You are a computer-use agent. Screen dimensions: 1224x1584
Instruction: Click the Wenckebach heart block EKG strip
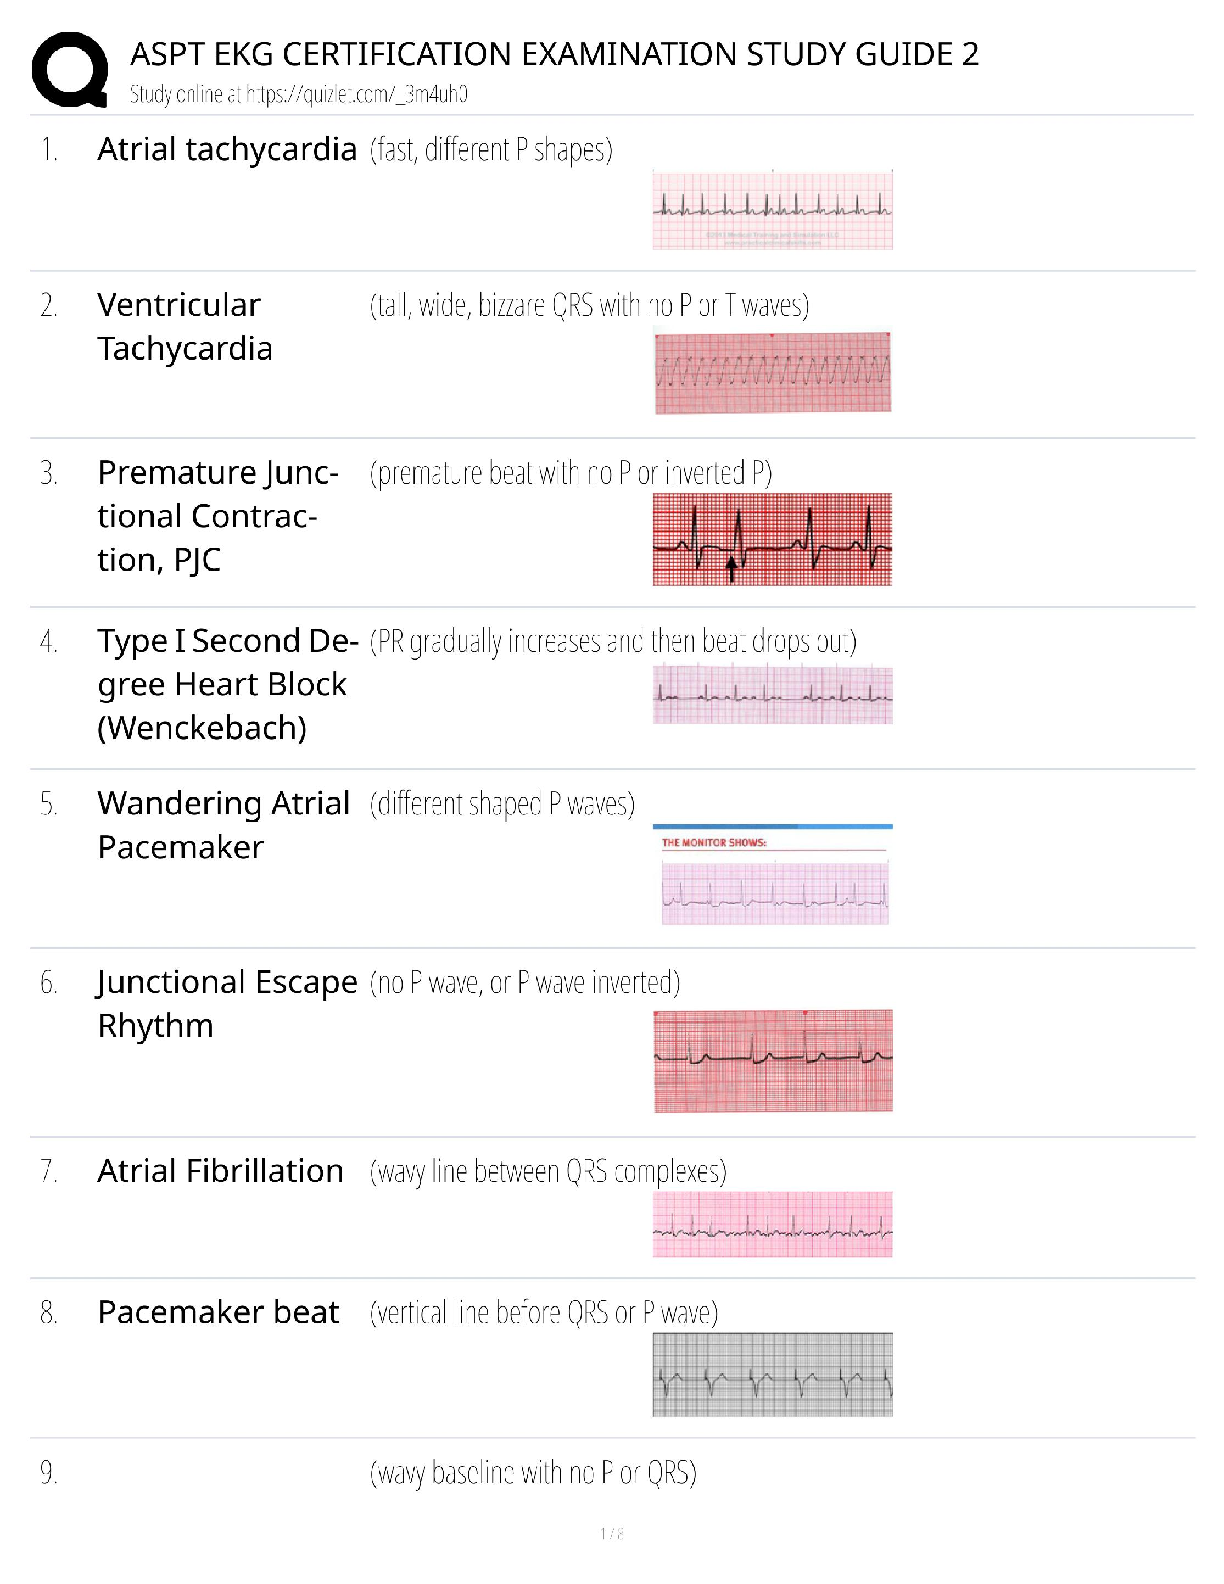tap(772, 694)
